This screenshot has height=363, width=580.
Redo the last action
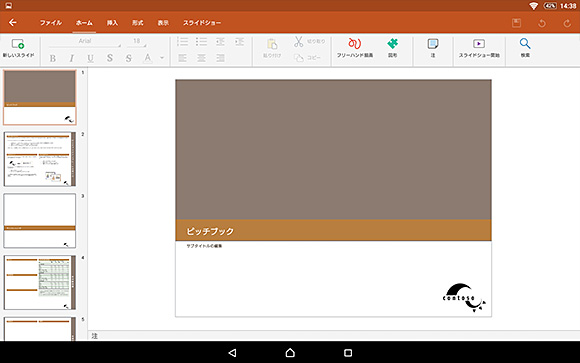pos(567,23)
